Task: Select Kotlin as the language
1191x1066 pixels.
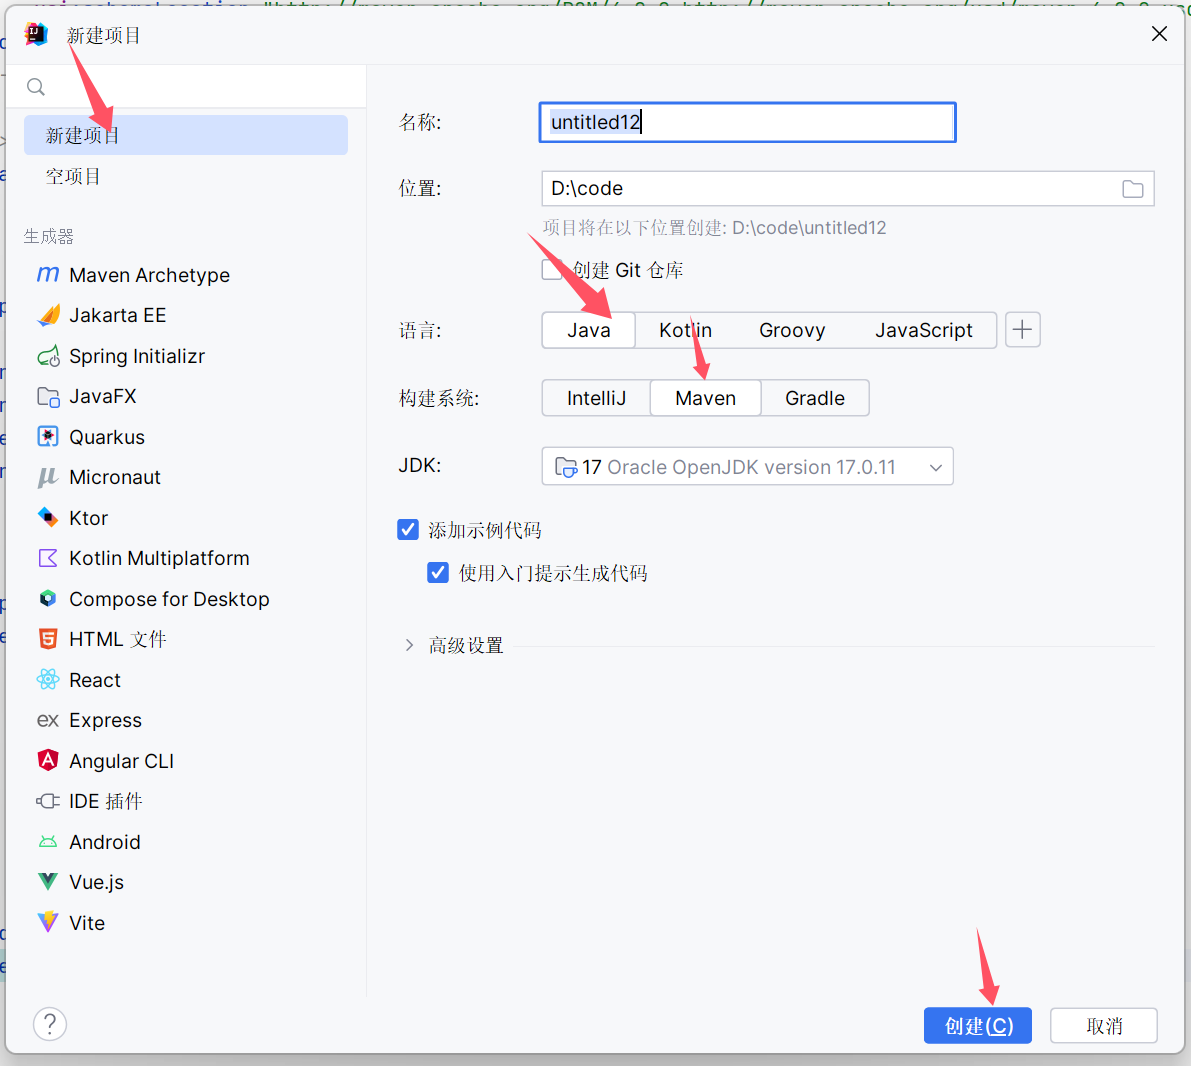Action: [x=685, y=330]
